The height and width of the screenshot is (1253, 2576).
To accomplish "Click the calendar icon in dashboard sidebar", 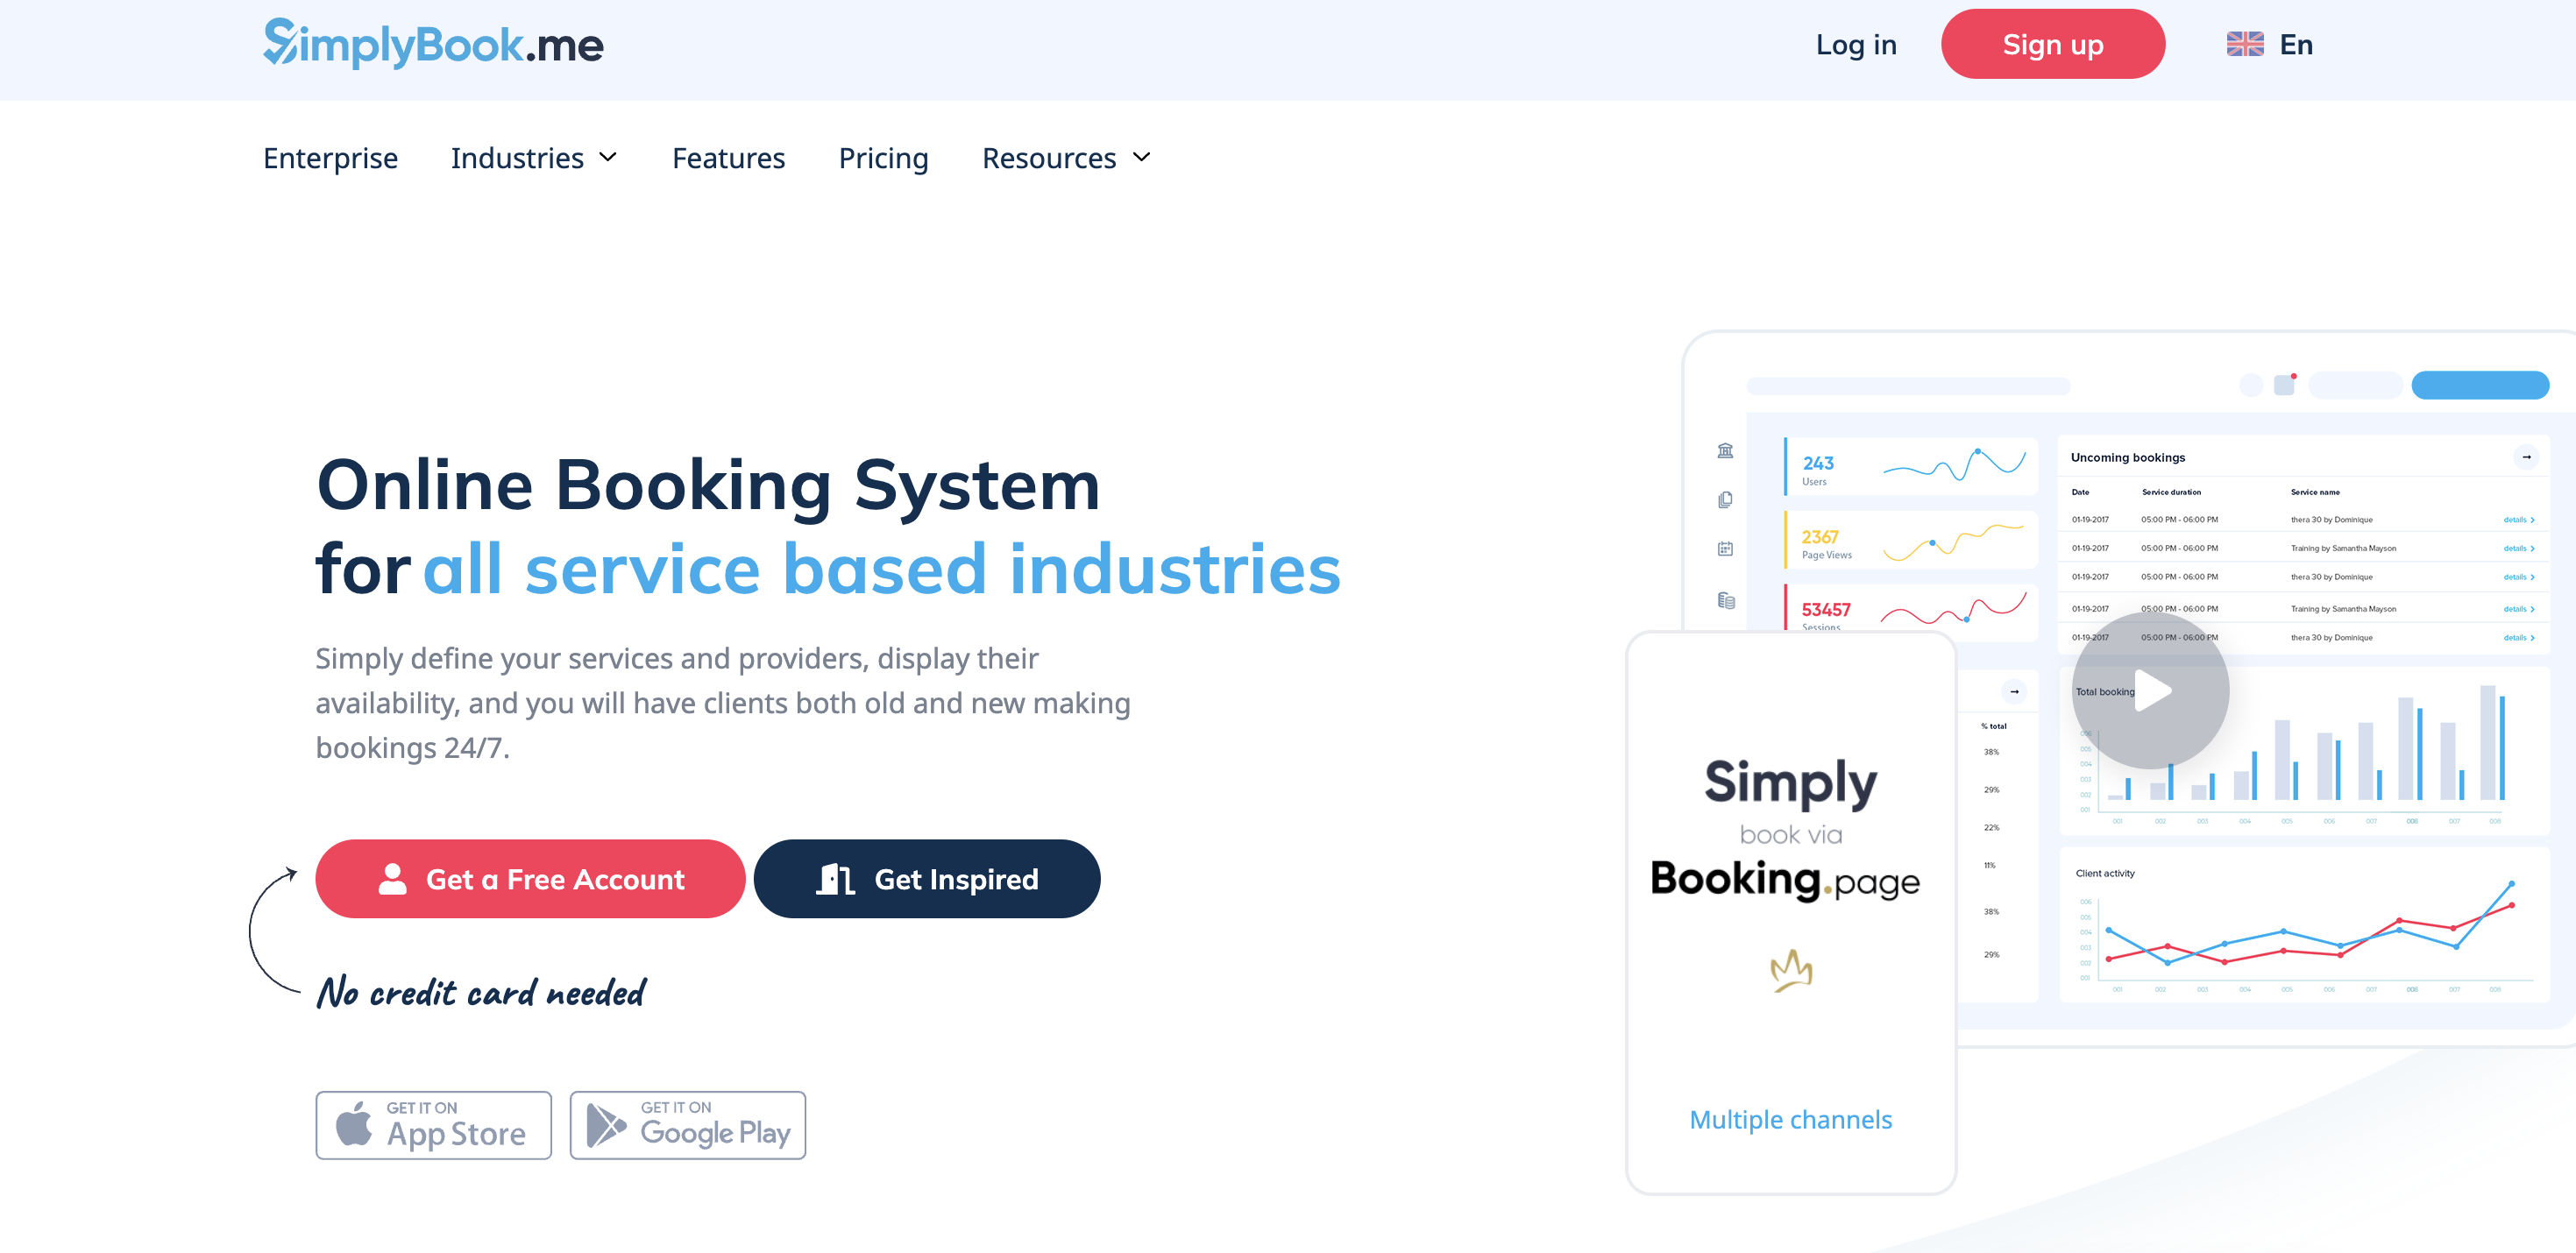I will [1725, 549].
